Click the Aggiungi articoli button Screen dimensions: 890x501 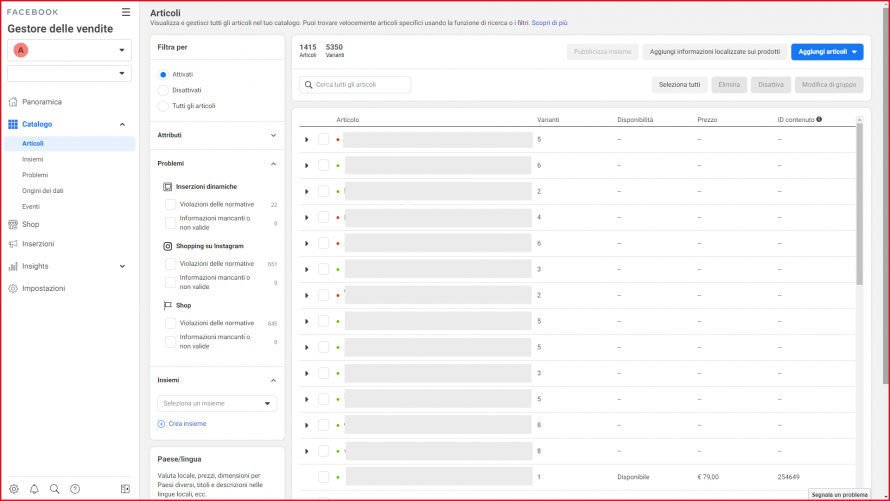point(828,52)
